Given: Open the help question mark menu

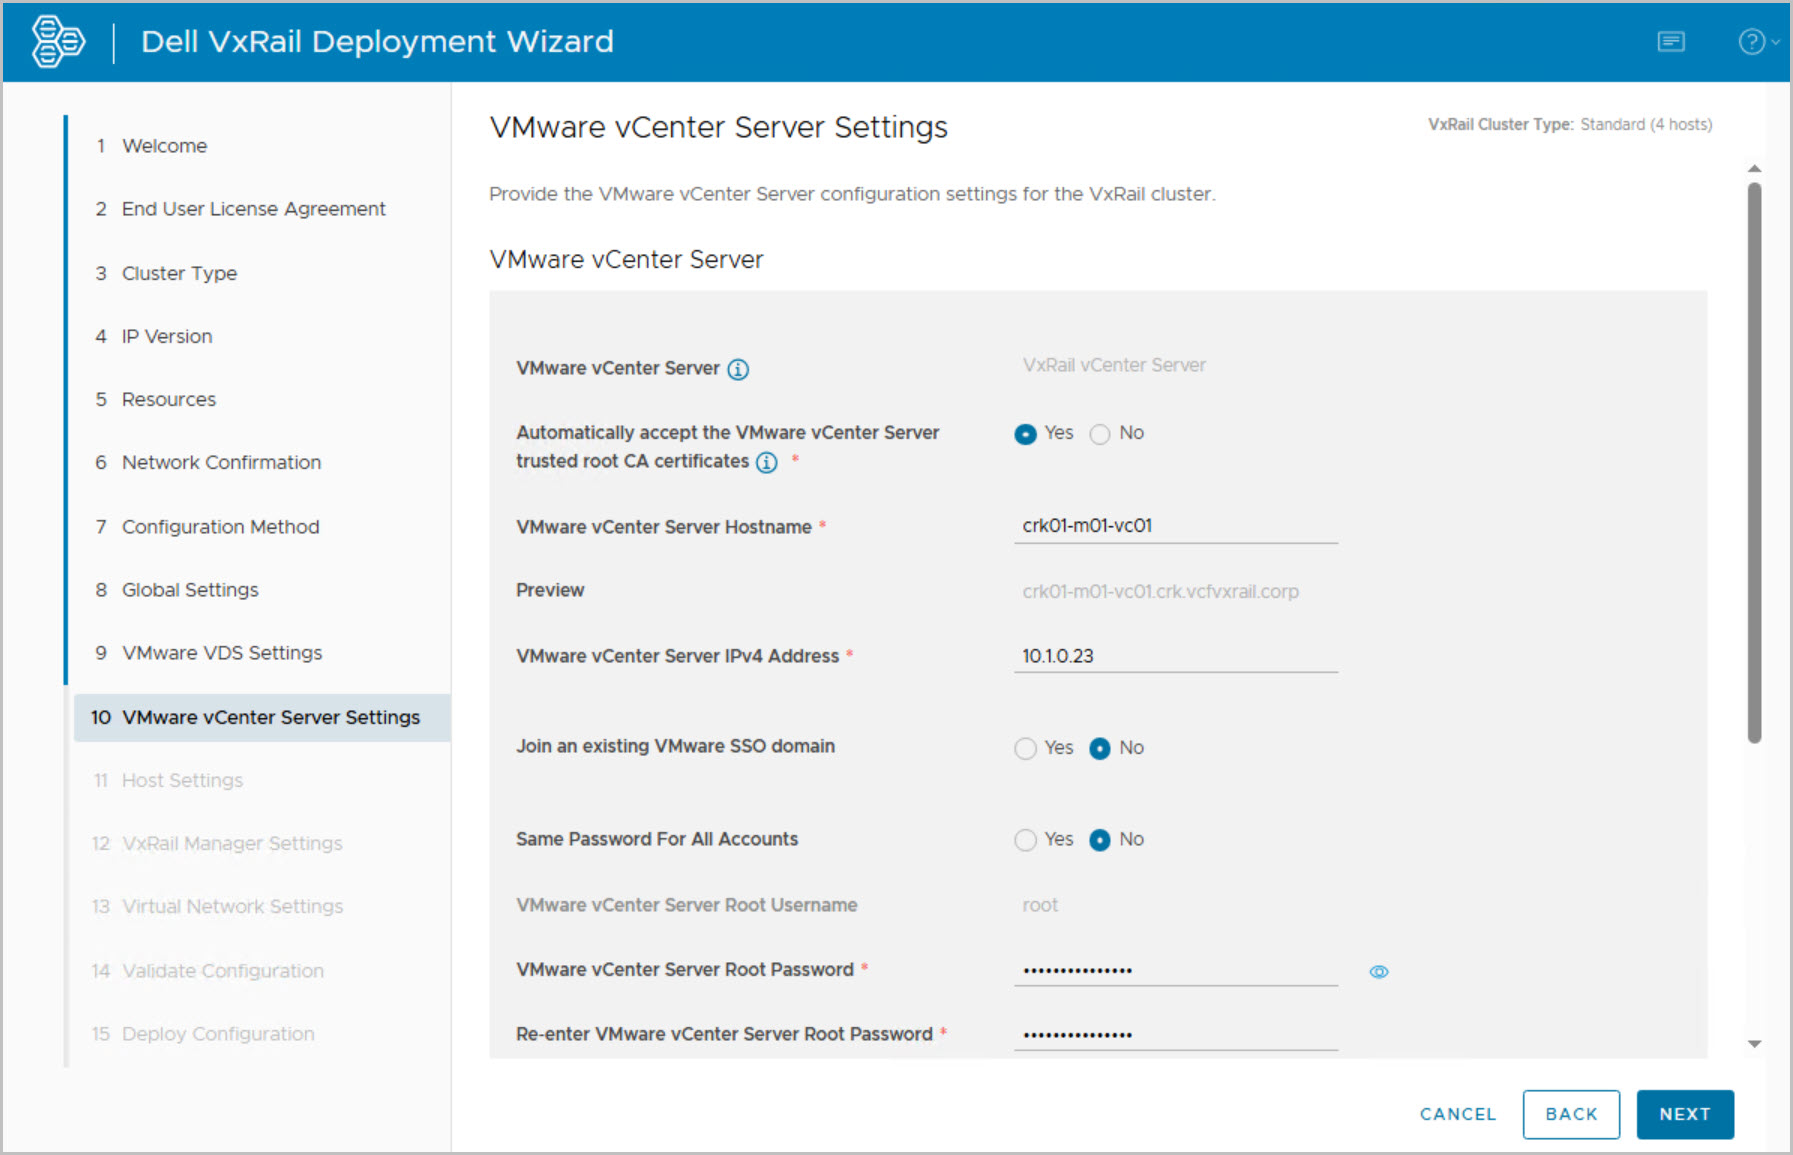Looking at the screenshot, I should (x=1753, y=42).
